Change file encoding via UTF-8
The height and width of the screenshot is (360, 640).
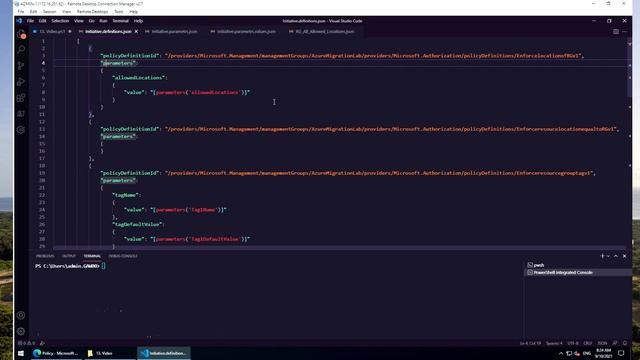coord(573,343)
